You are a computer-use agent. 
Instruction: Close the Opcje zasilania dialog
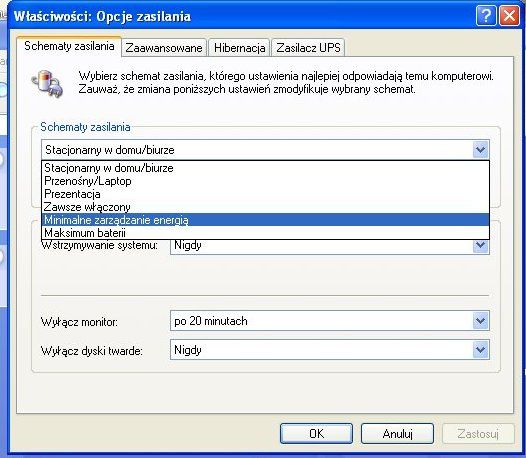[x=510, y=15]
